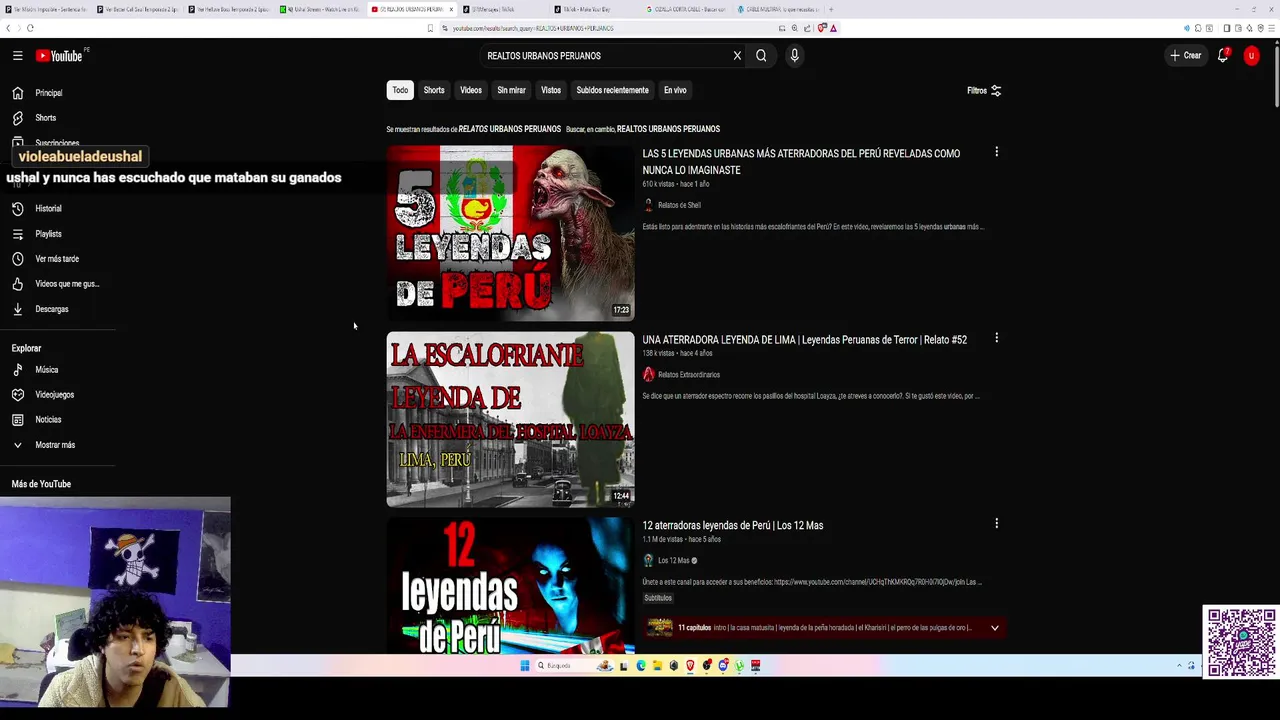1280x720 pixels.
Task: Open Microsoft Edge from the taskbar
Action: [641, 666]
